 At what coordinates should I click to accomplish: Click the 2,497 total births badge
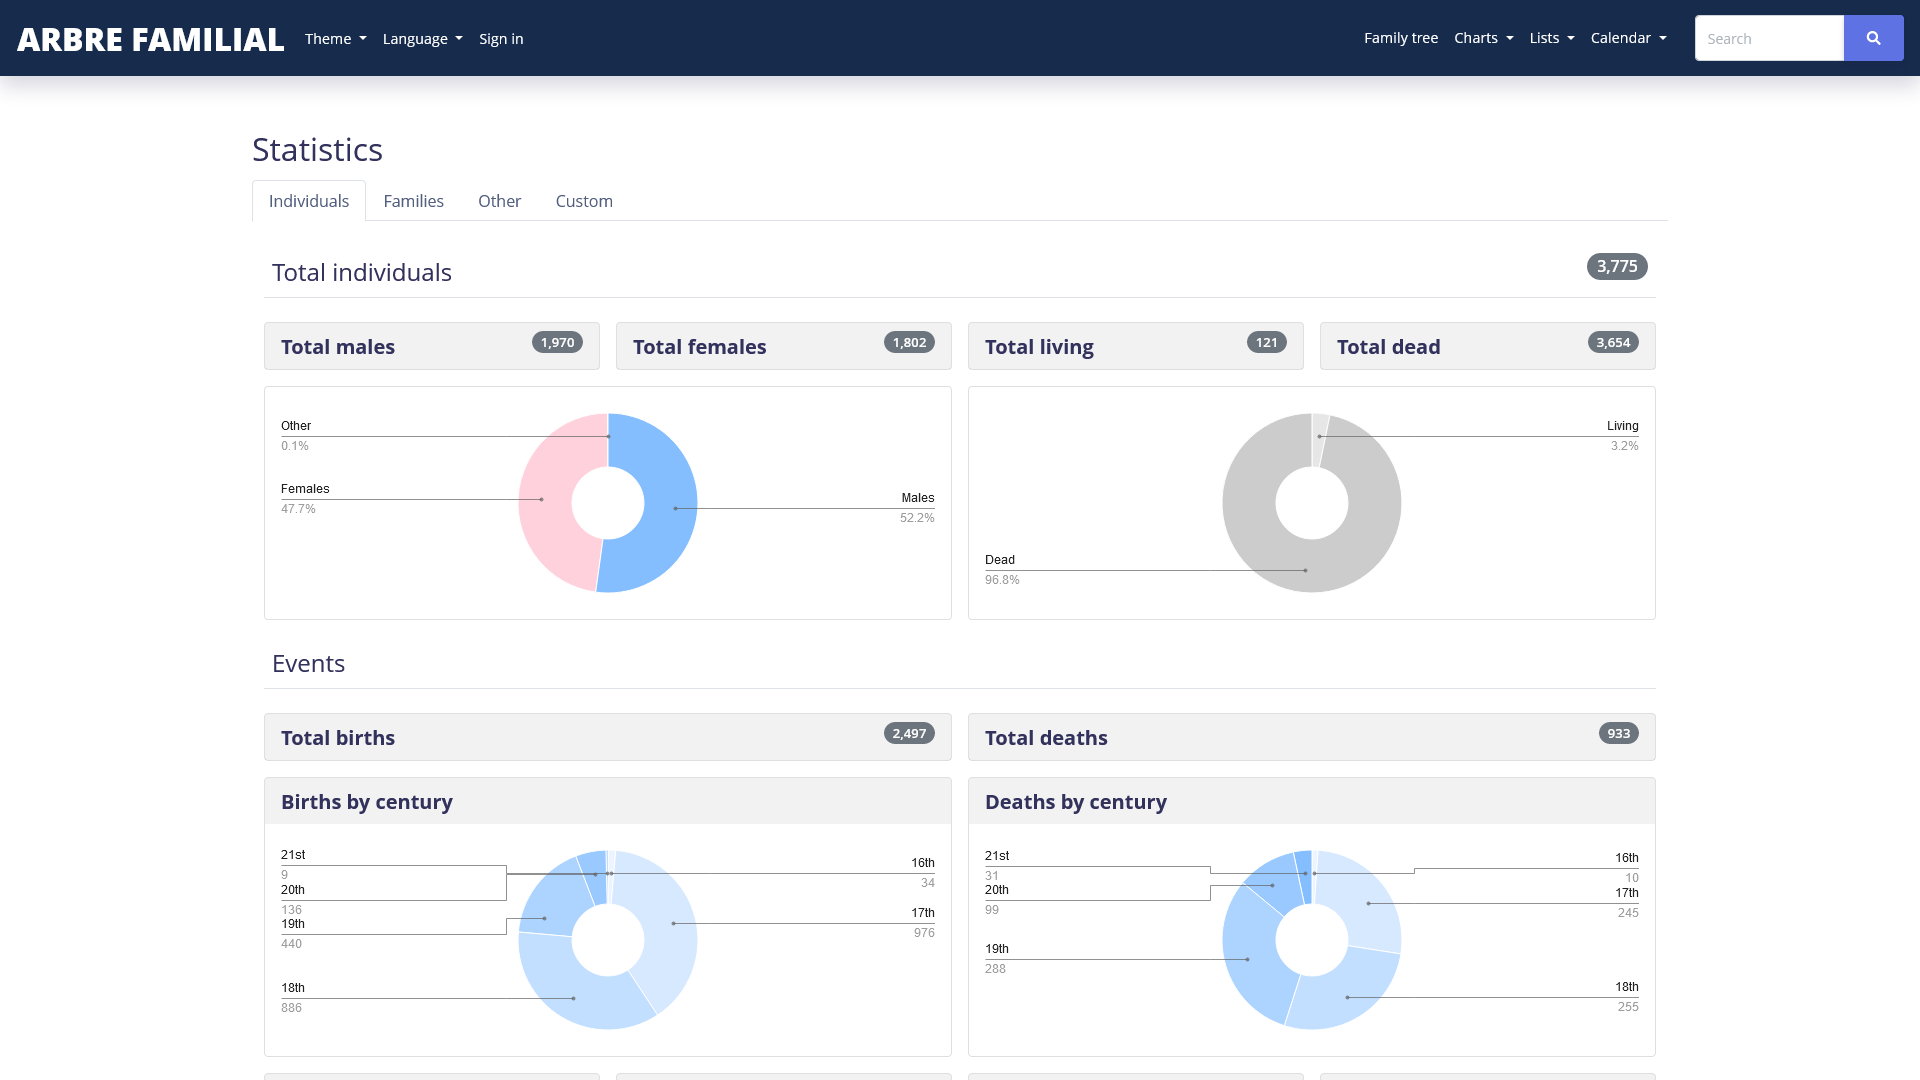(909, 733)
